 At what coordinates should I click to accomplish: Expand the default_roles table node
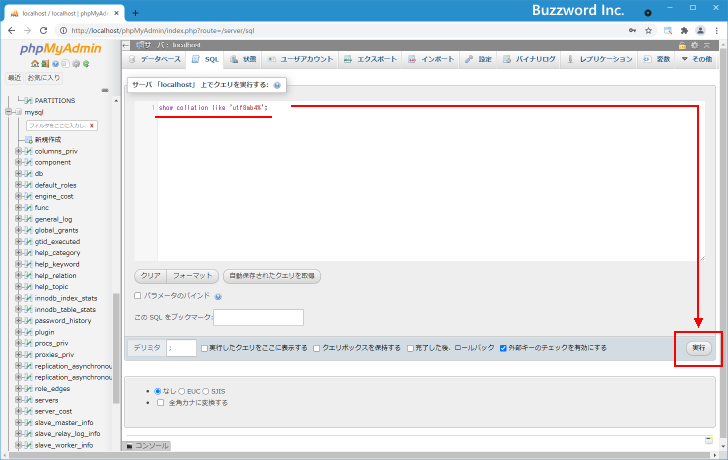pos(19,185)
